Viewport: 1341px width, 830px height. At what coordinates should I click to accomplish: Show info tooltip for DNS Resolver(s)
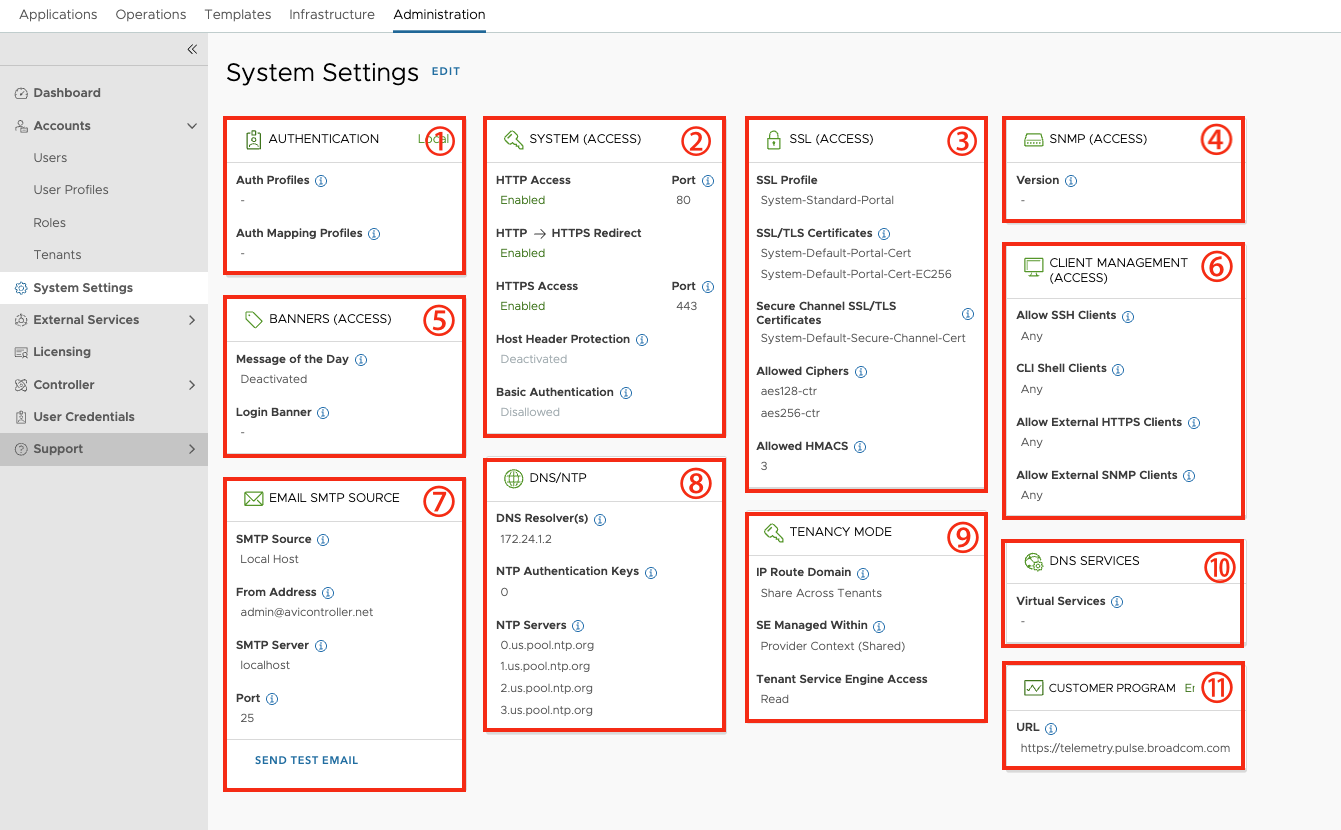click(x=600, y=520)
